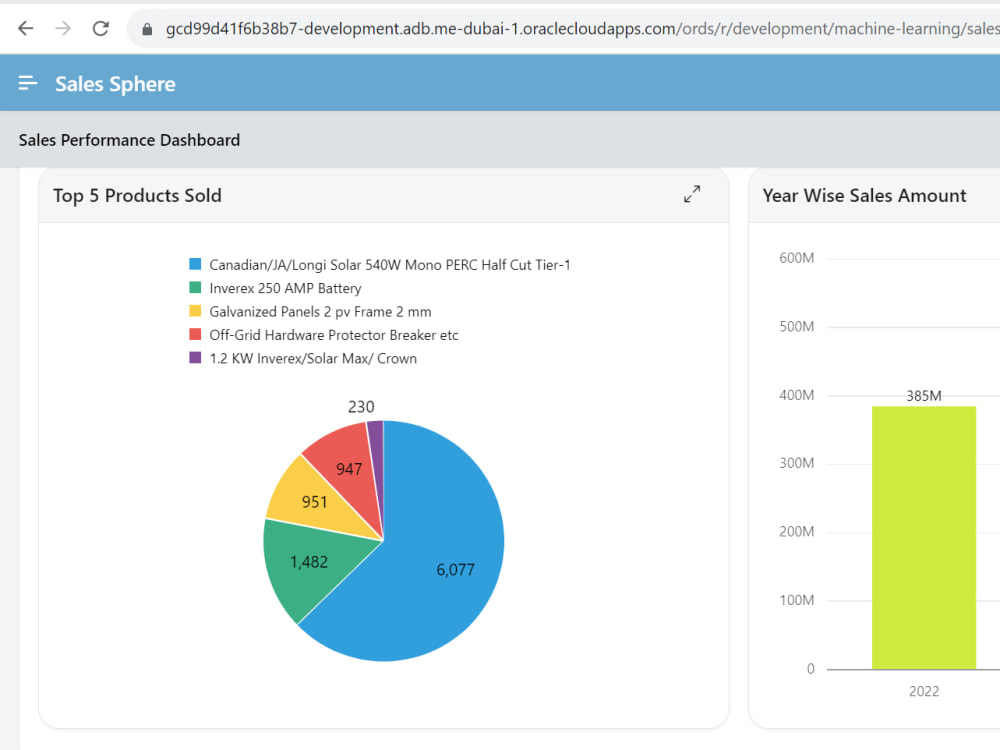1000x750 pixels.
Task: Click the lime 2022 sales bar
Action: click(x=923, y=538)
